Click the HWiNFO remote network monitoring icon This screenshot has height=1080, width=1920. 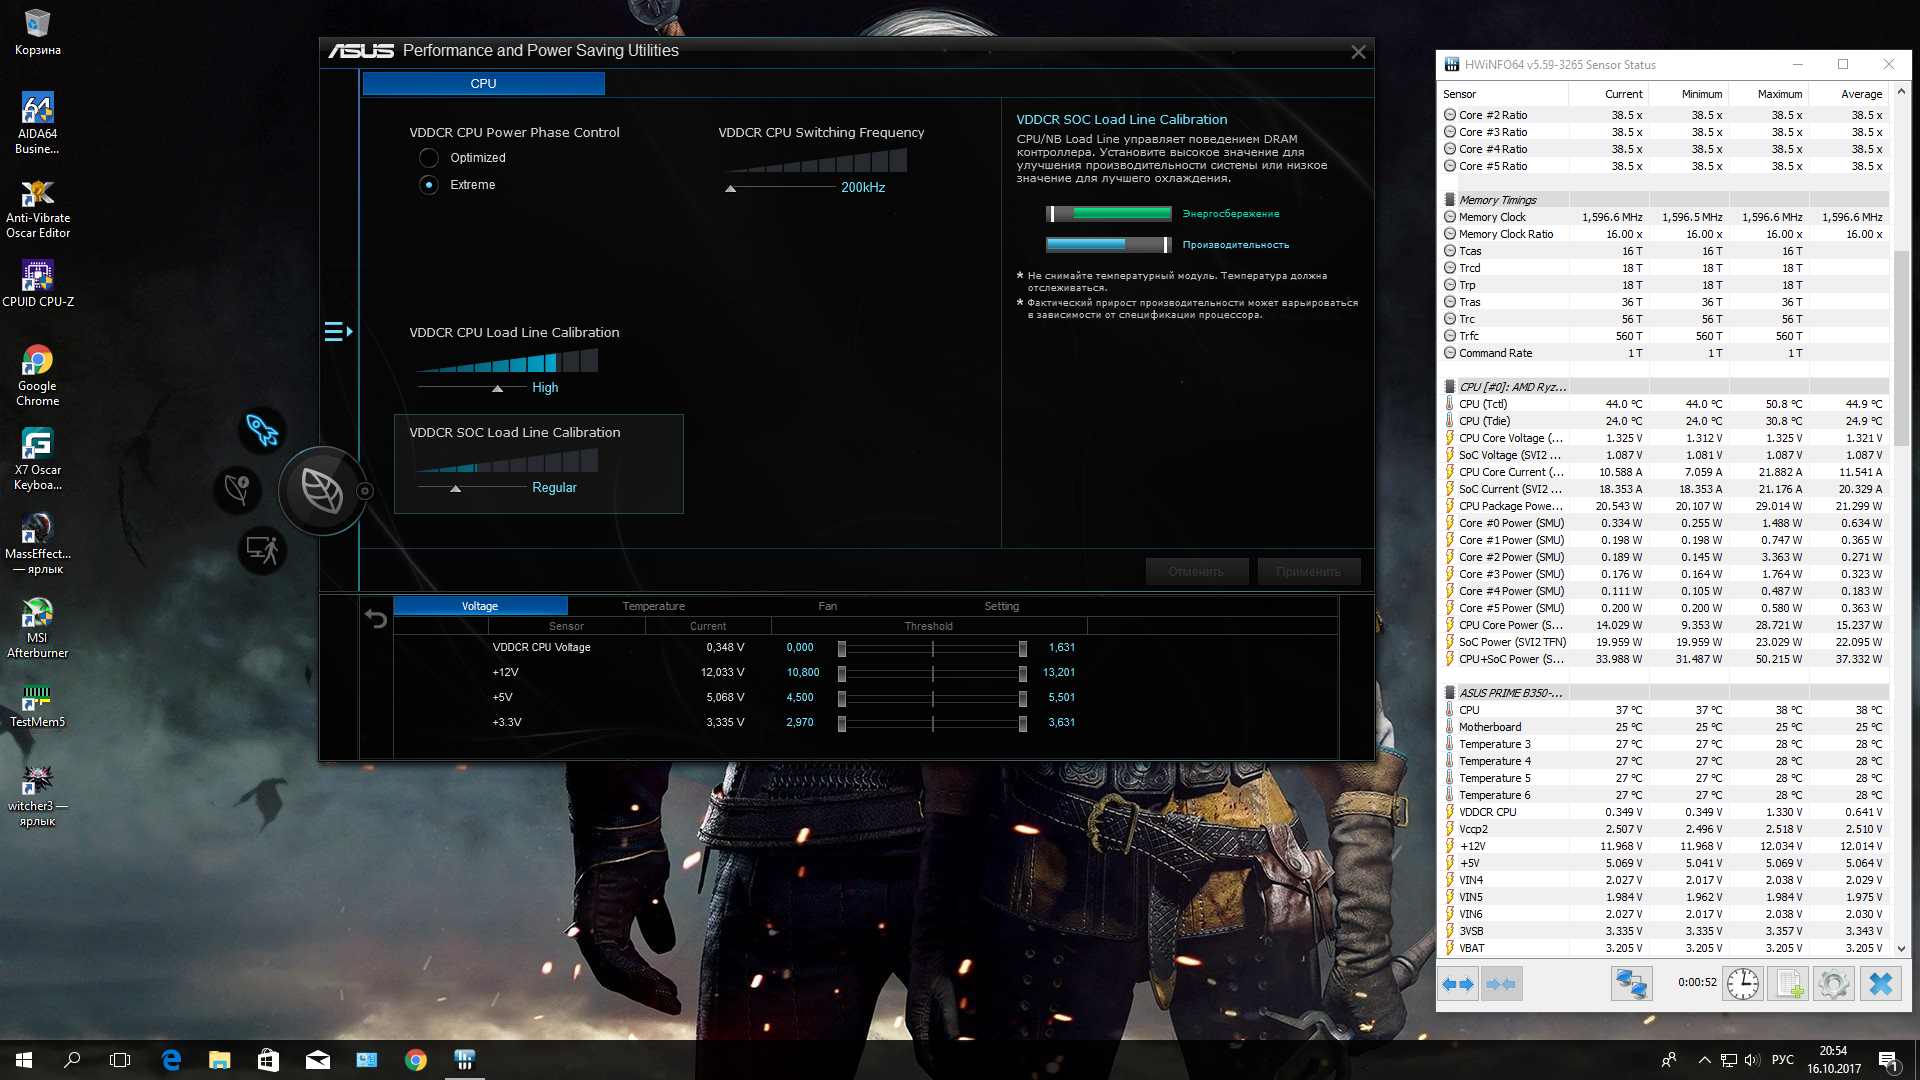point(1631,984)
